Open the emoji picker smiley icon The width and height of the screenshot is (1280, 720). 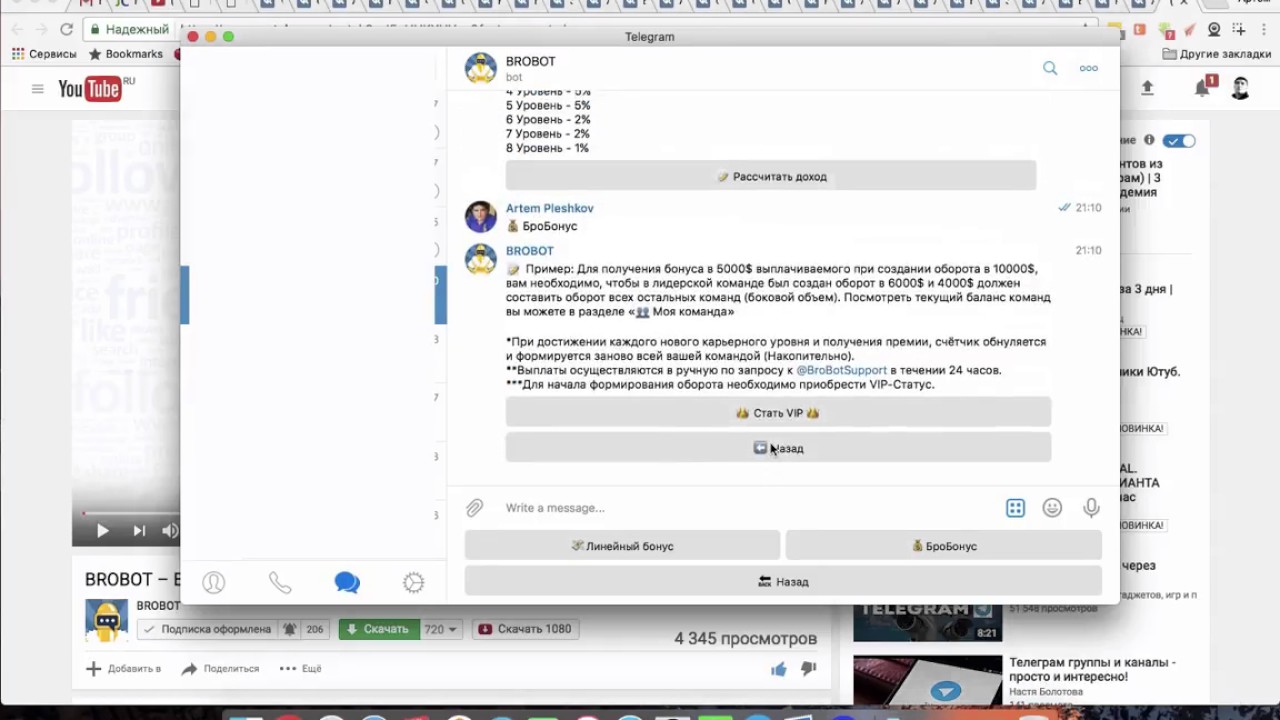(x=1052, y=508)
